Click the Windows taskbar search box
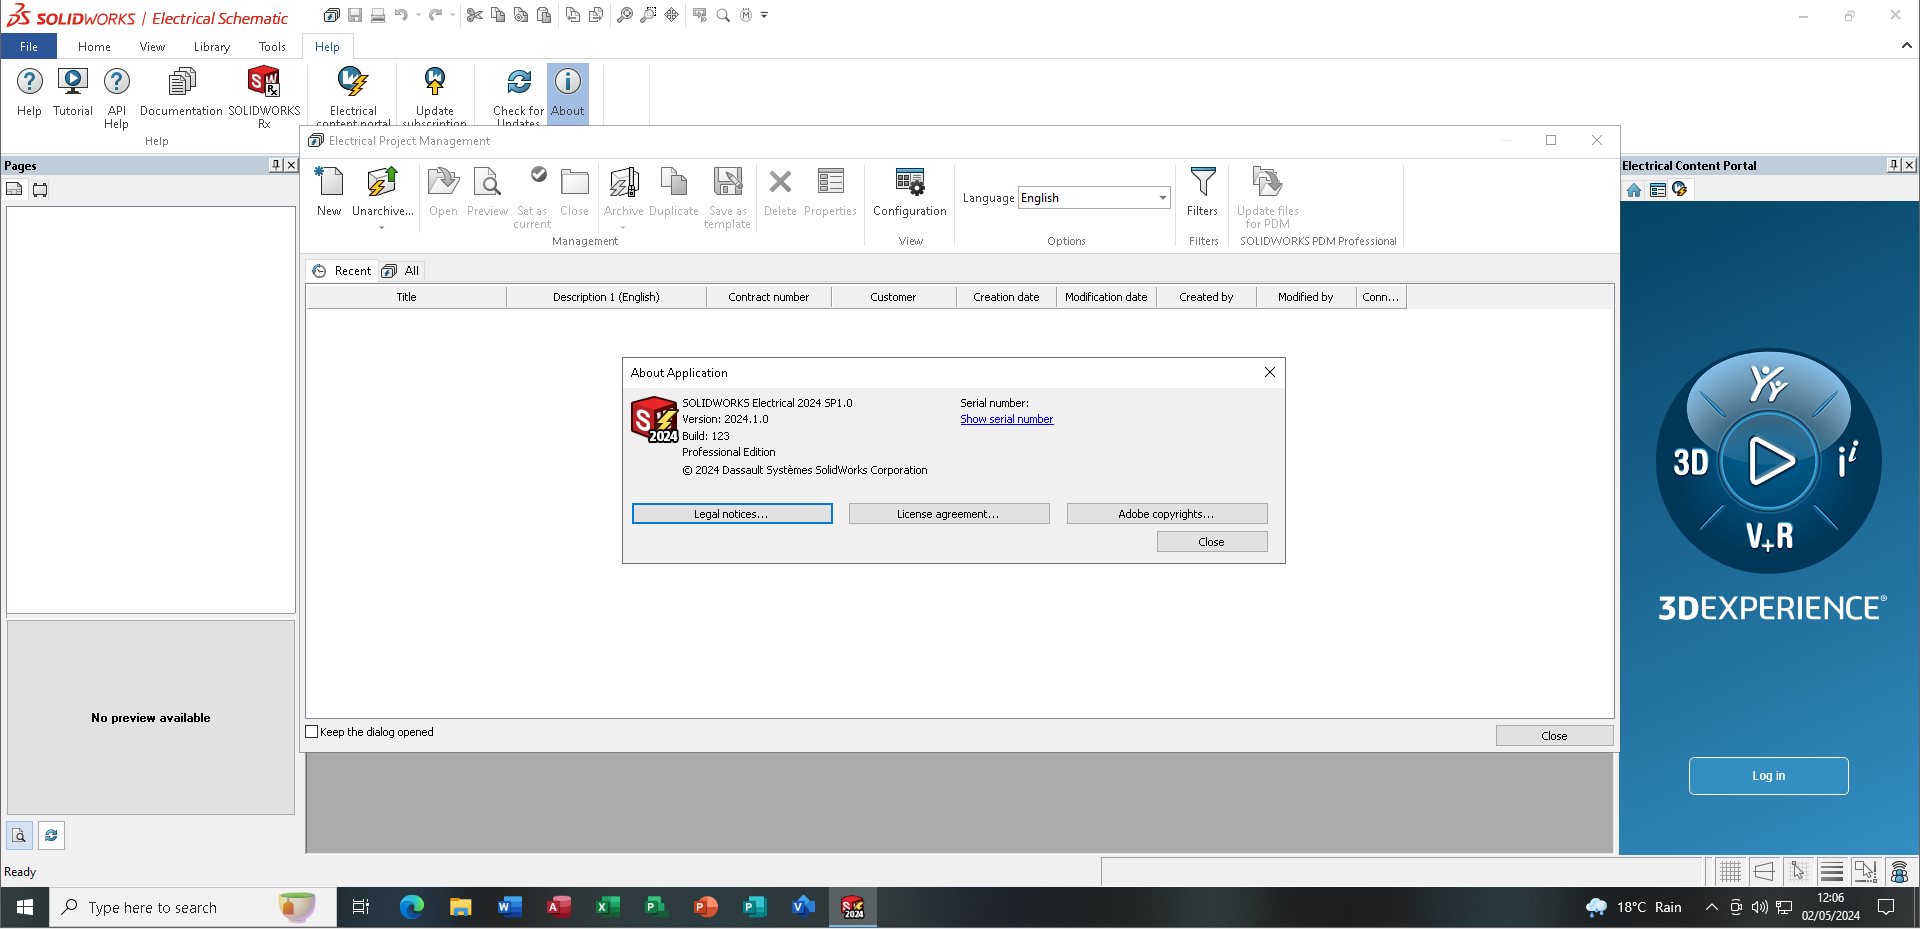Image resolution: width=1920 pixels, height=929 pixels. [193, 908]
